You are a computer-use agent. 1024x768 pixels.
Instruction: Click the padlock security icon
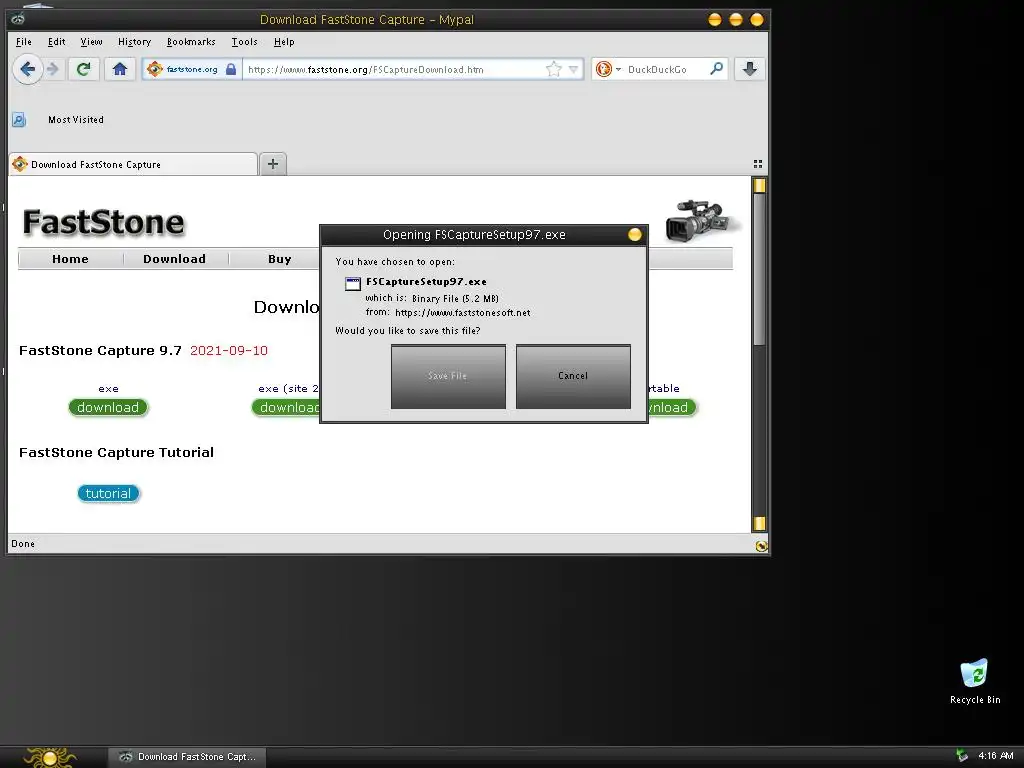[231, 69]
